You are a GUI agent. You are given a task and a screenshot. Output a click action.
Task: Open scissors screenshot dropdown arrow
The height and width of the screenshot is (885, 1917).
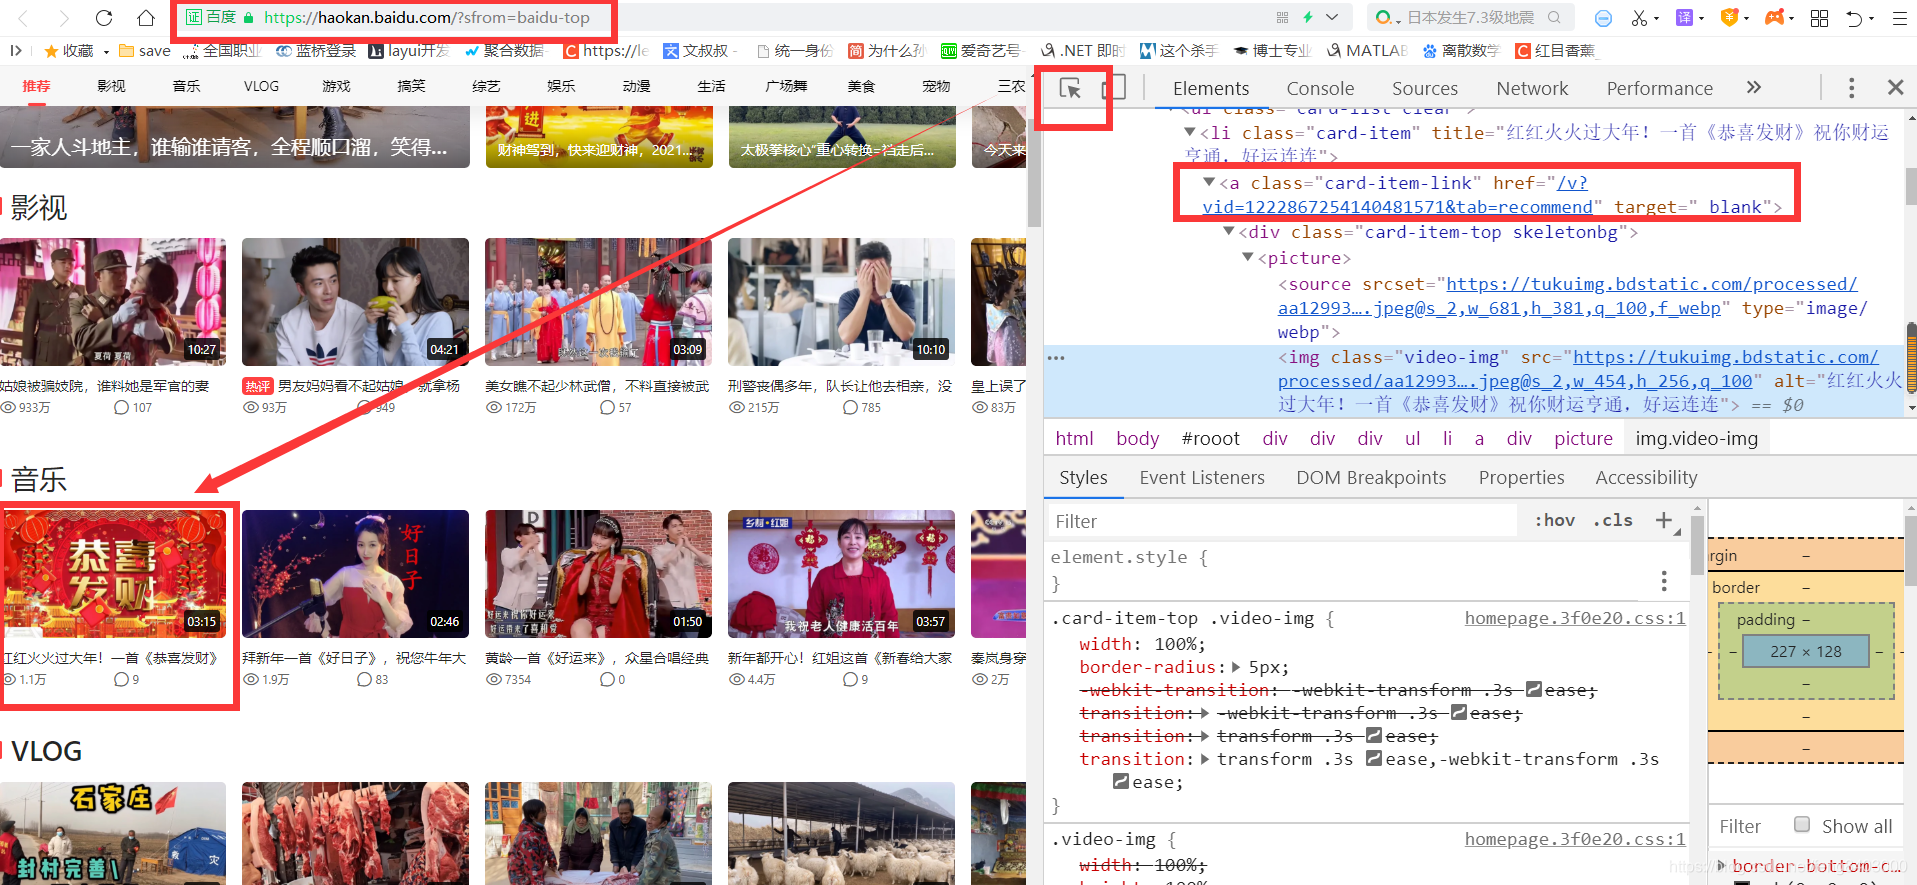click(x=1657, y=19)
